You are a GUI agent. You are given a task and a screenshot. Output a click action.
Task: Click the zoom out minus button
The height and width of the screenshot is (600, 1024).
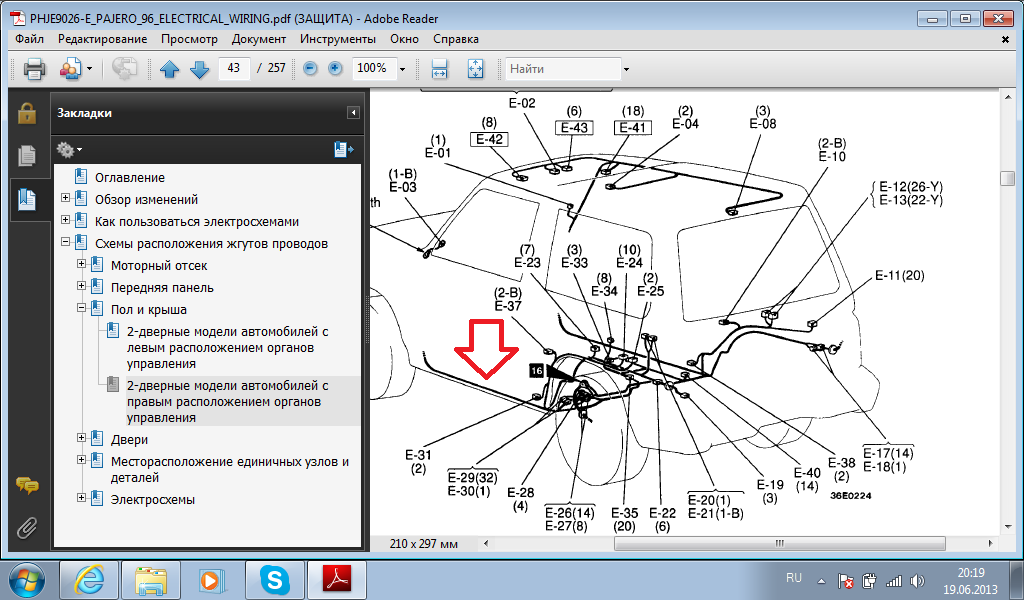click(x=310, y=69)
